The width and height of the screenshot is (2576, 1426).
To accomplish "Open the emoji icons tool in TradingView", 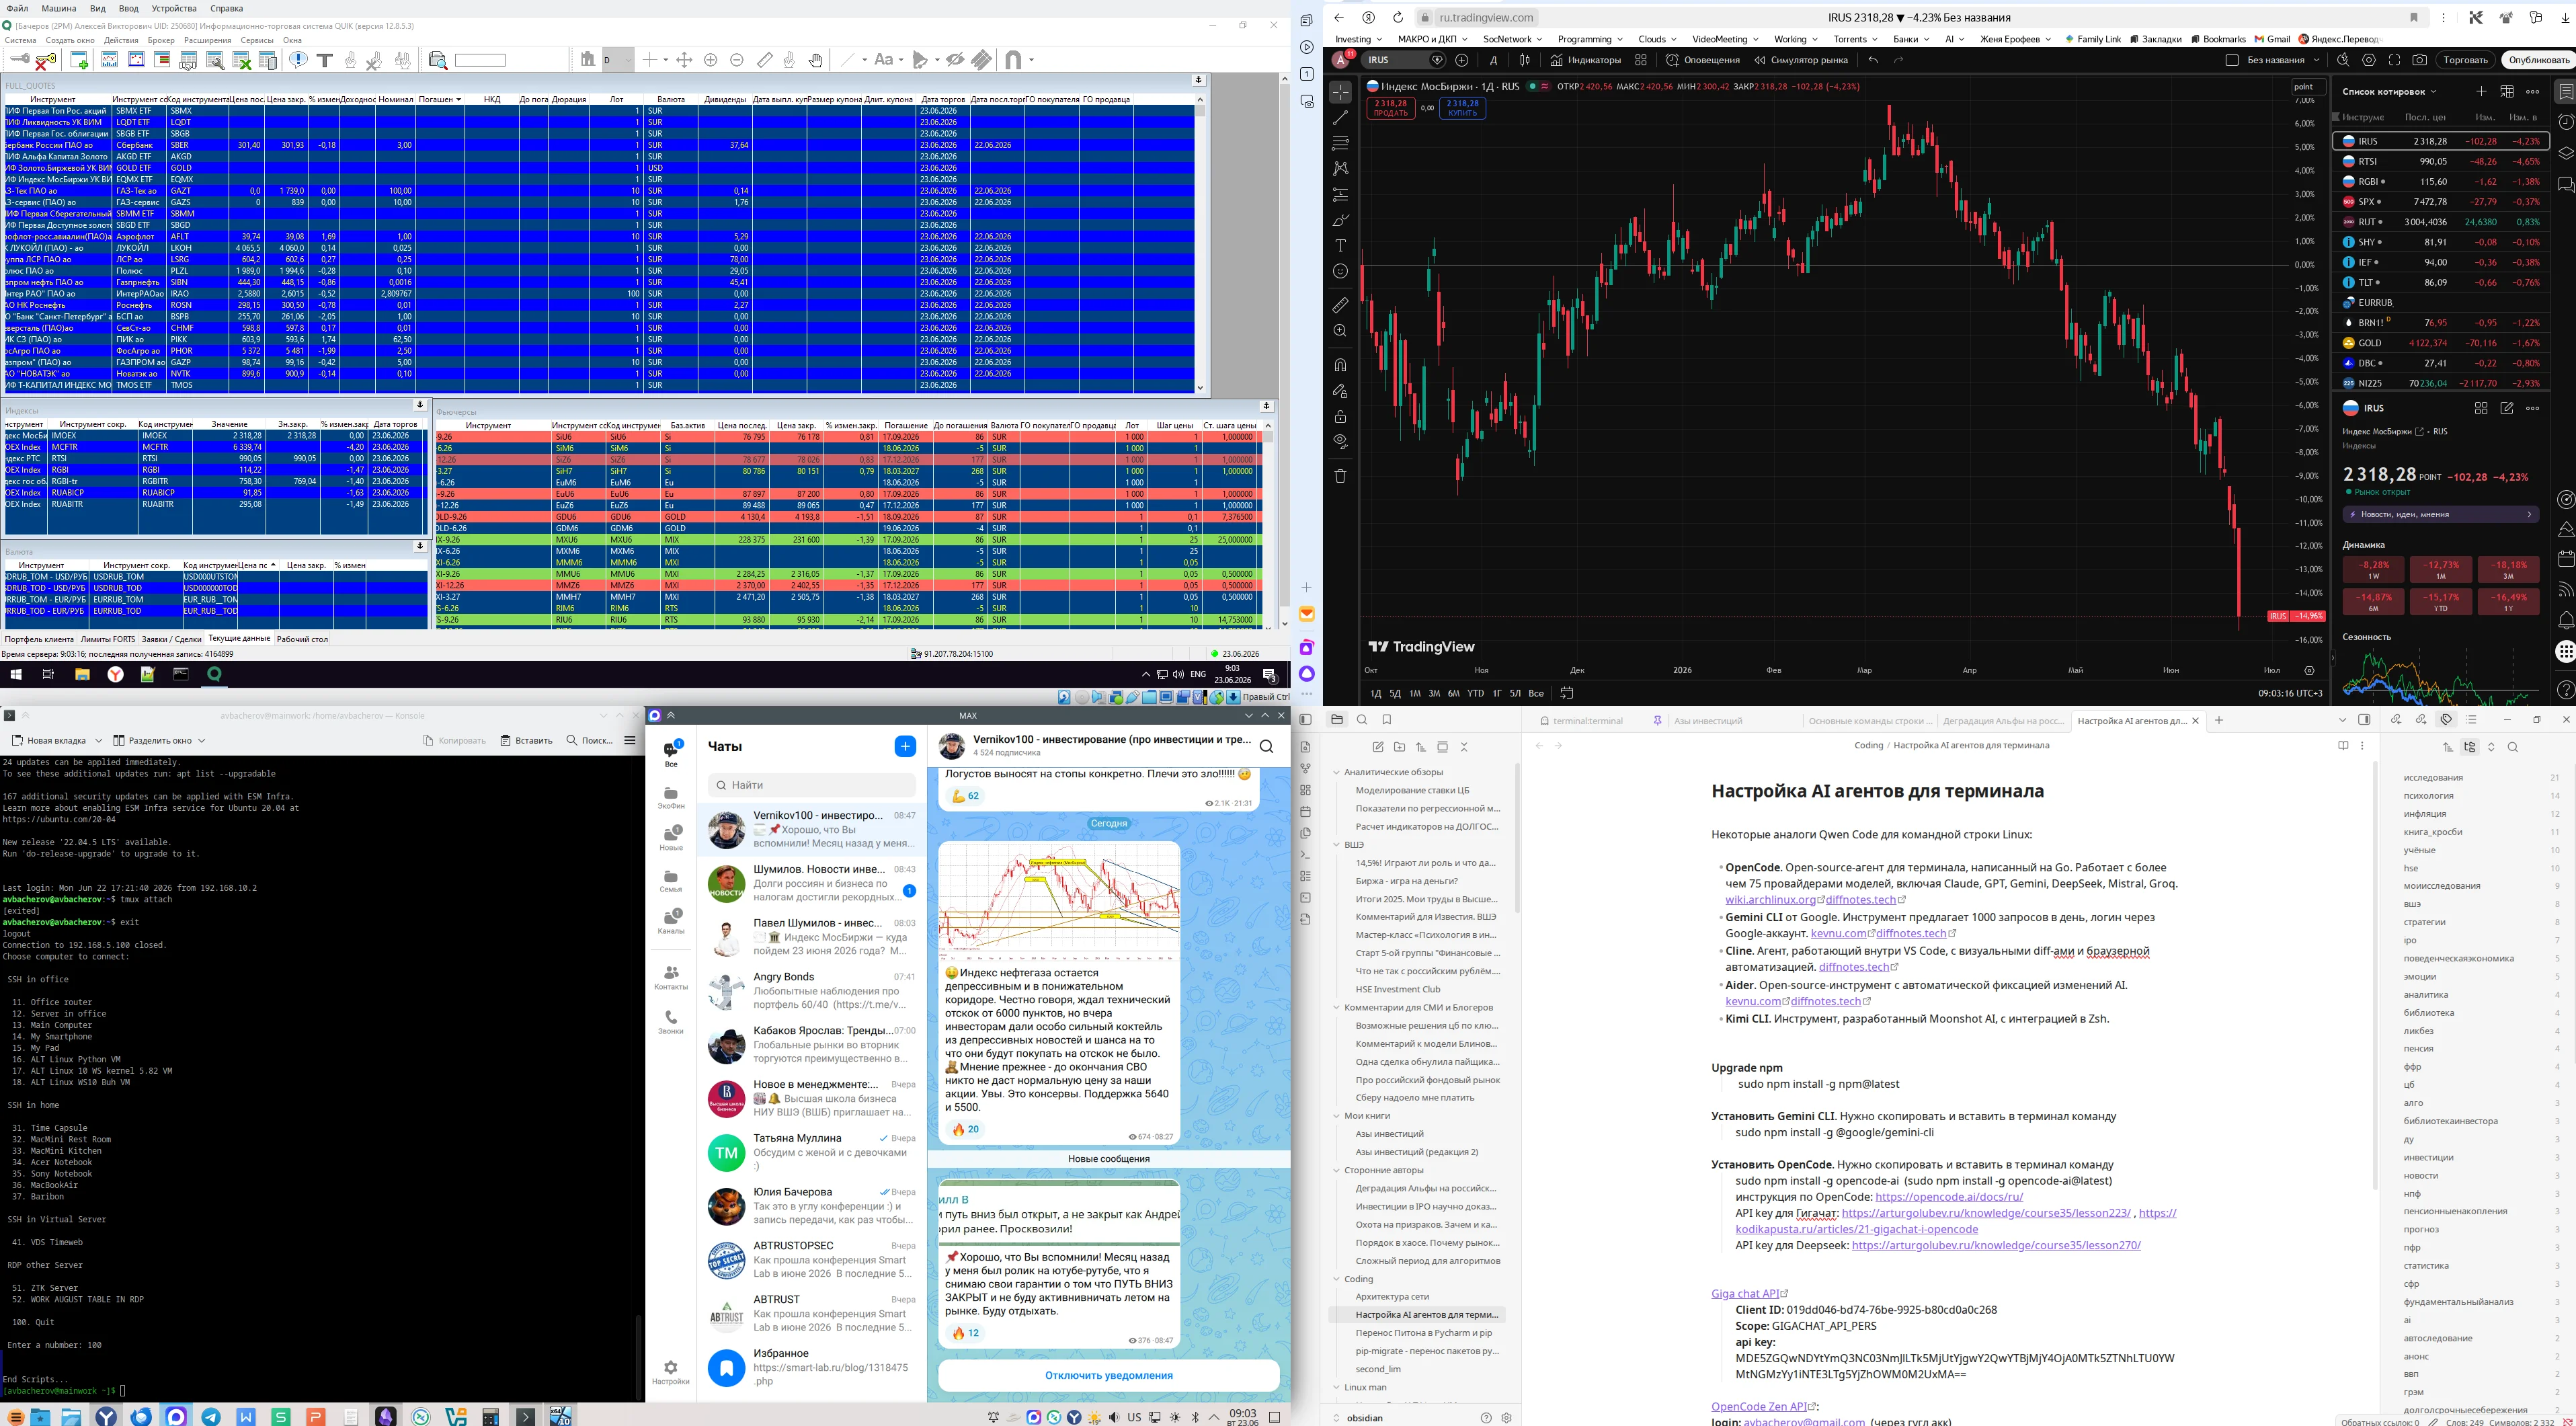I will (1340, 271).
